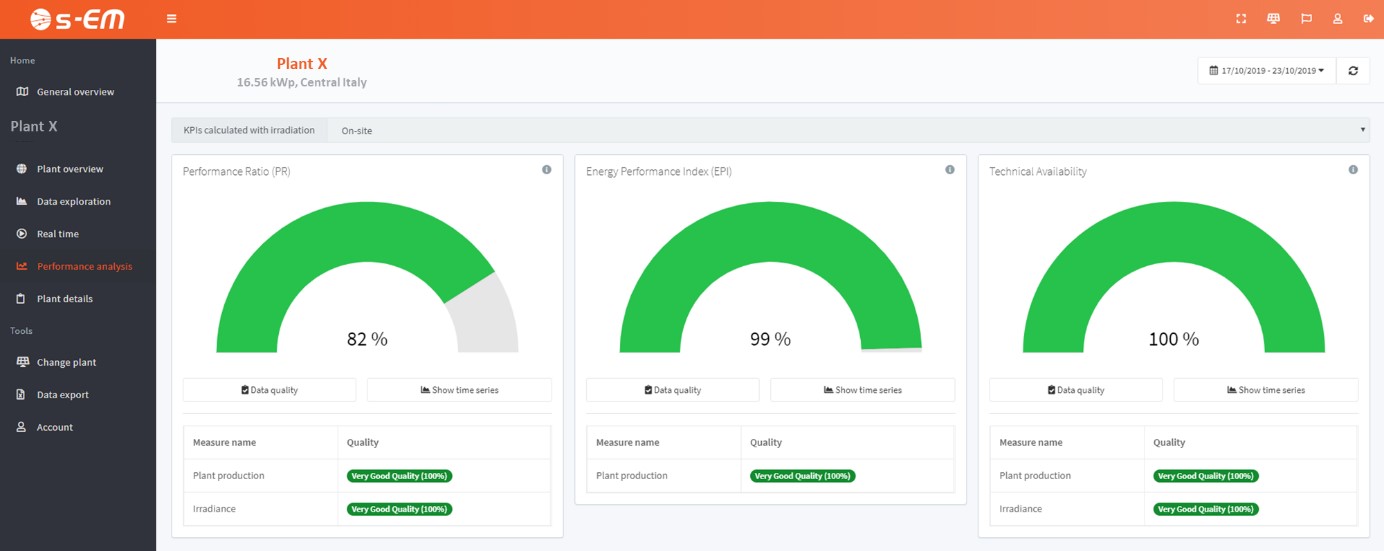Open Performance analysis in sidebar
The width and height of the screenshot is (1384, 551).
[x=84, y=267]
